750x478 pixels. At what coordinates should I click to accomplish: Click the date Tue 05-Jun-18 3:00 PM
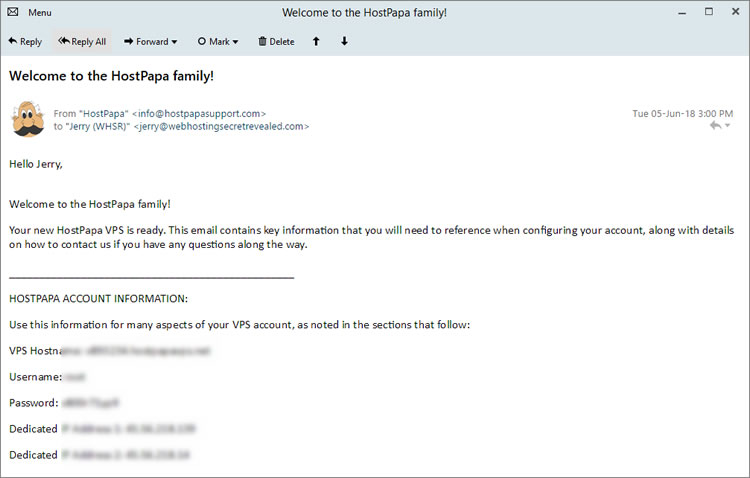pos(683,113)
